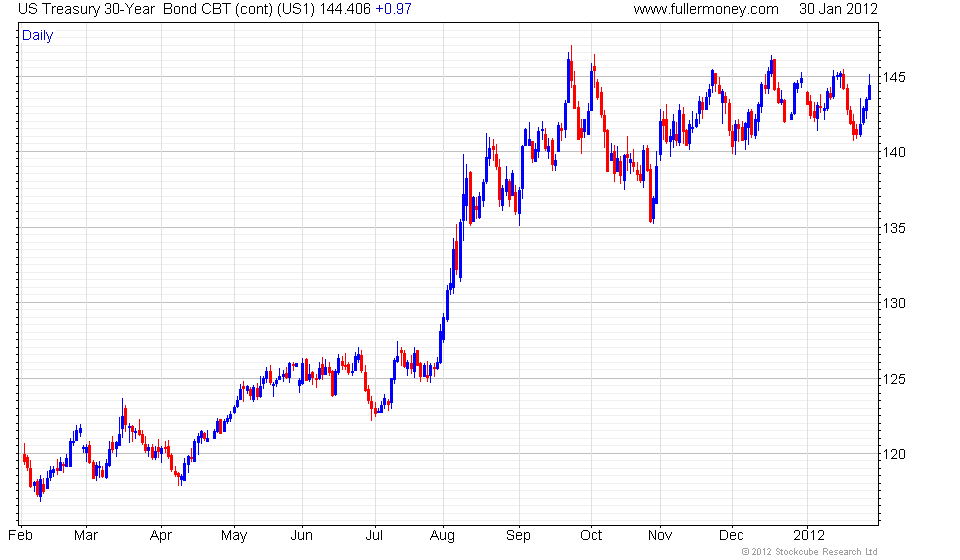Click the '120' y-axis label

[894, 454]
